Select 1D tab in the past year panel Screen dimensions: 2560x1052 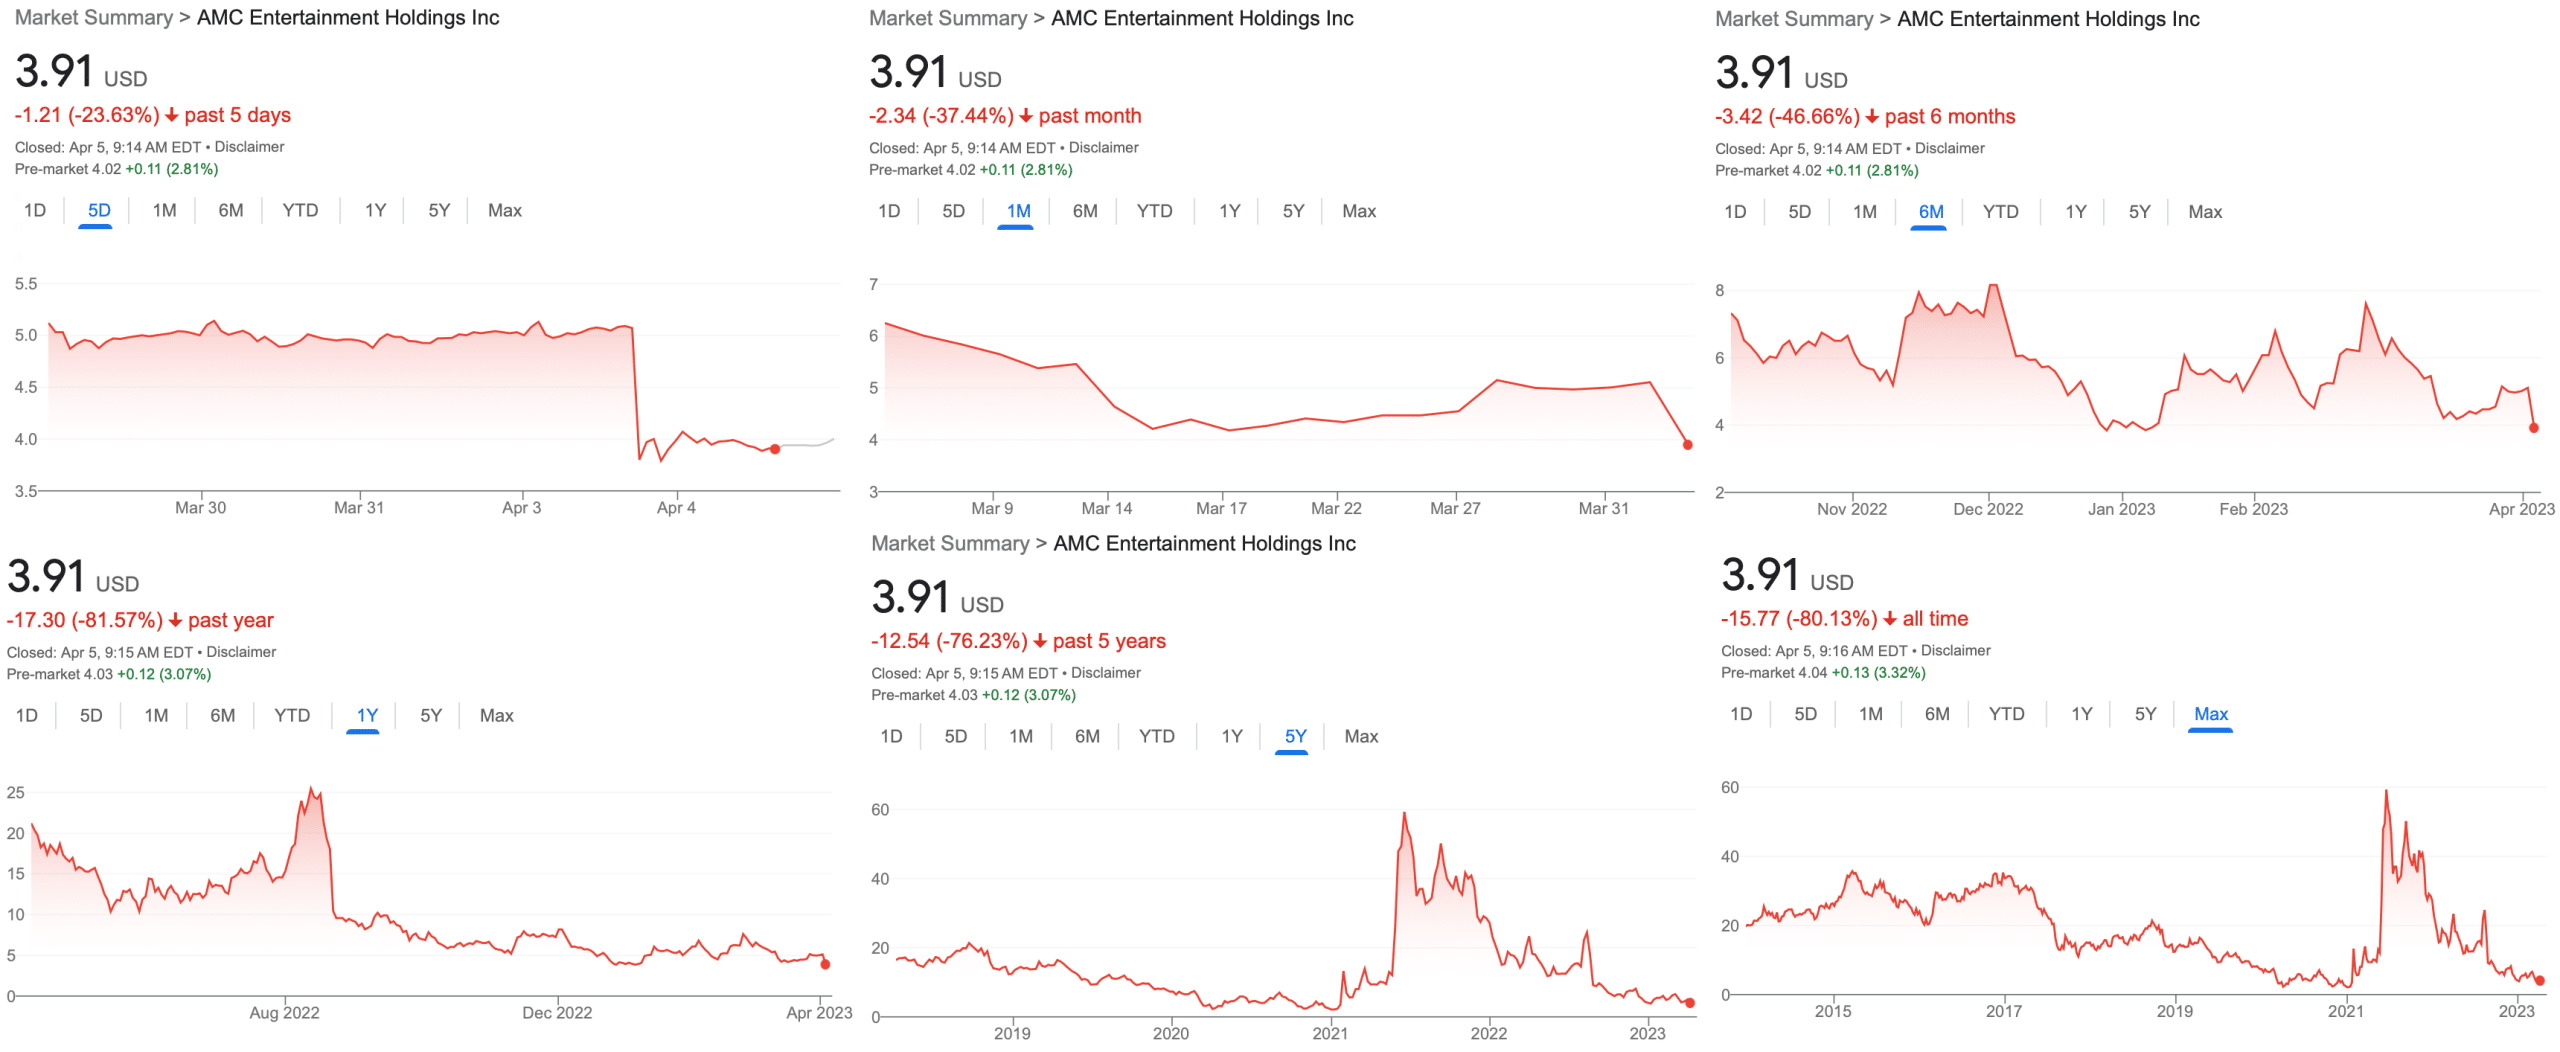pos(27,715)
